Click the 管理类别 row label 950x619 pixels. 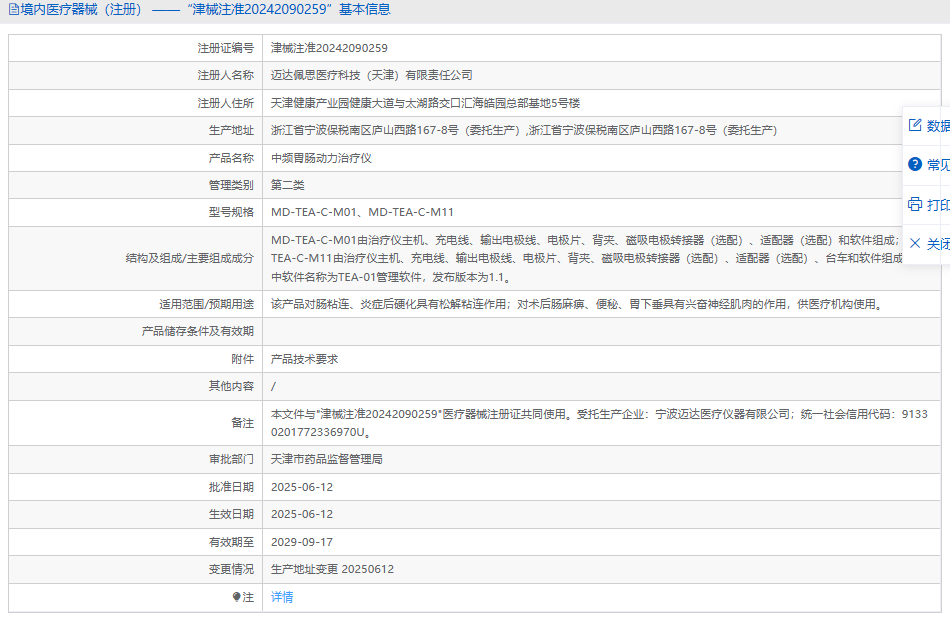click(x=231, y=185)
